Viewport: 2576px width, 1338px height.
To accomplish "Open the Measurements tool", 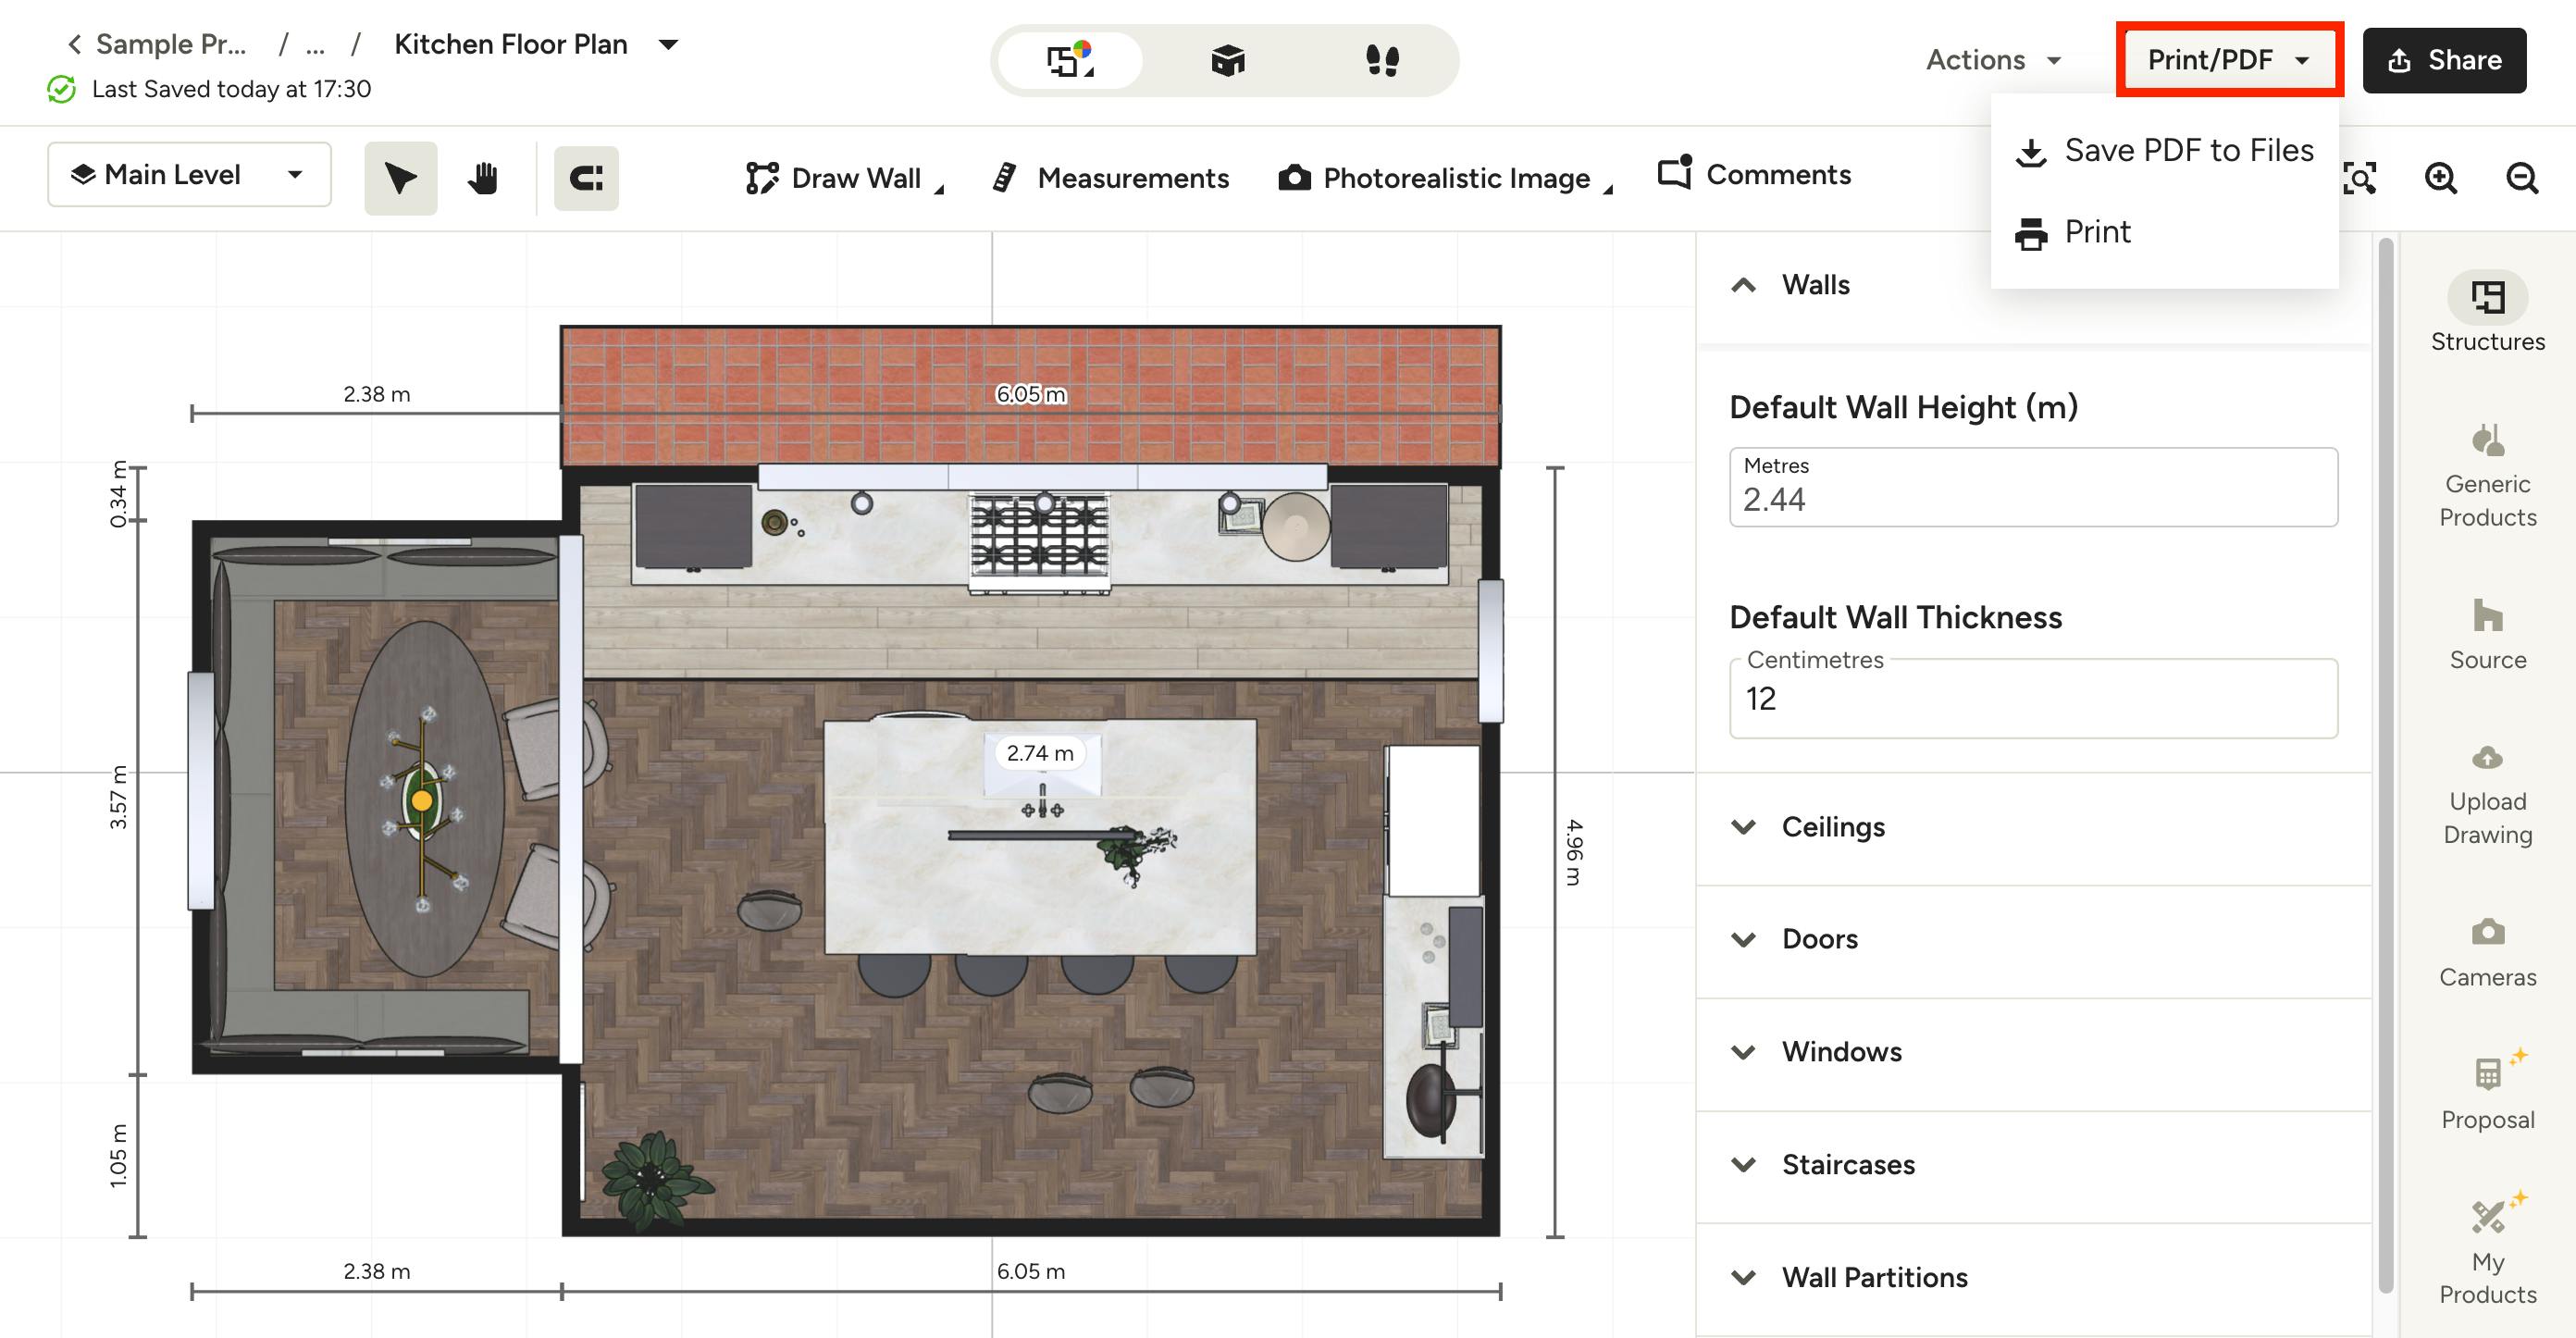I will point(1110,178).
